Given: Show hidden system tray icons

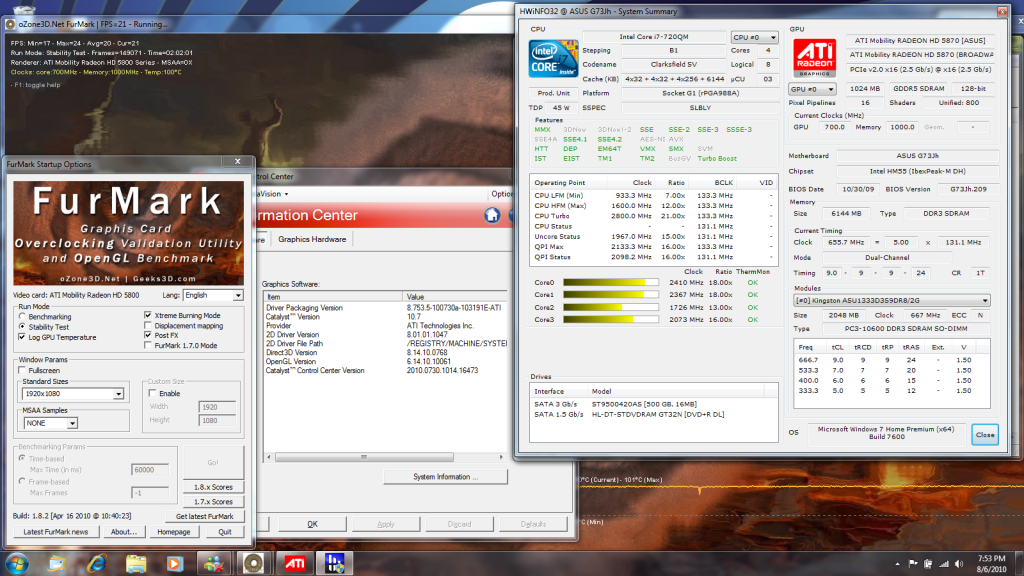Looking at the screenshot, I should pyautogui.click(x=897, y=564).
